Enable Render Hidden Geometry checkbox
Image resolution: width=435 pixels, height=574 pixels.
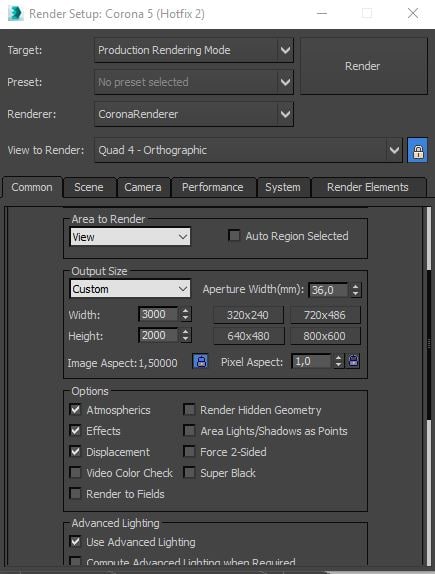pyautogui.click(x=189, y=409)
